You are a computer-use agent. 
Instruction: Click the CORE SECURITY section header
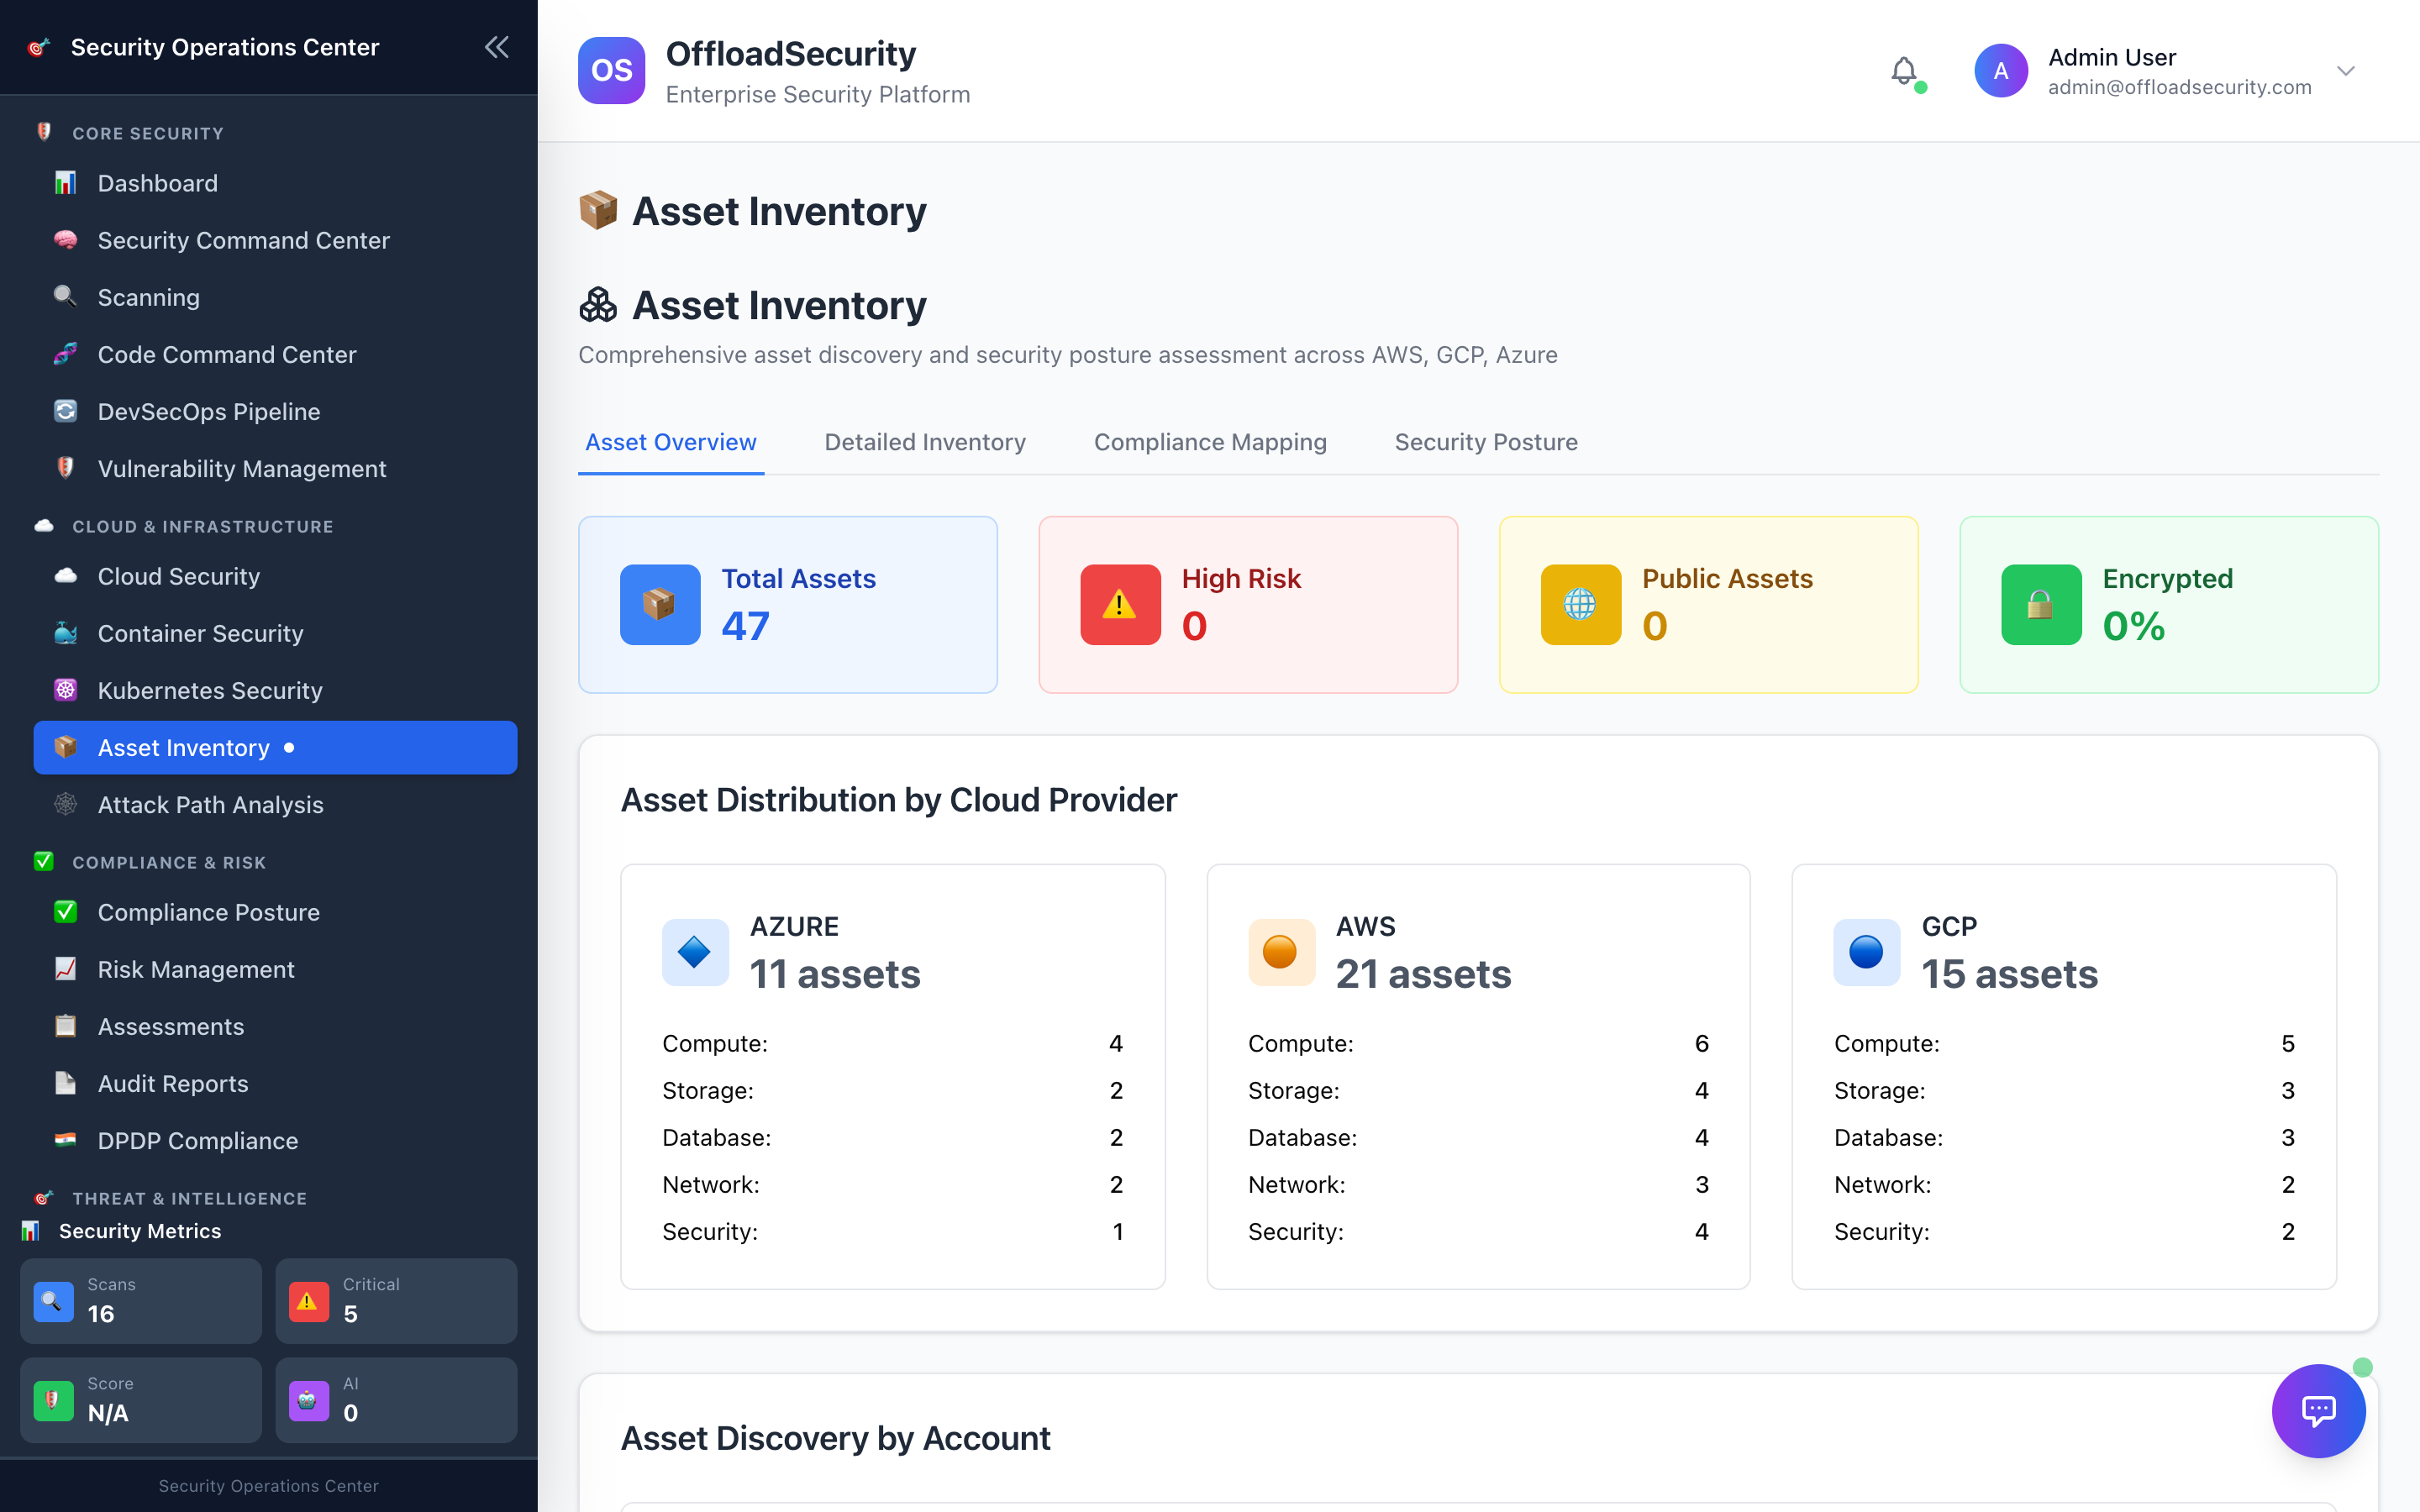[x=148, y=133]
